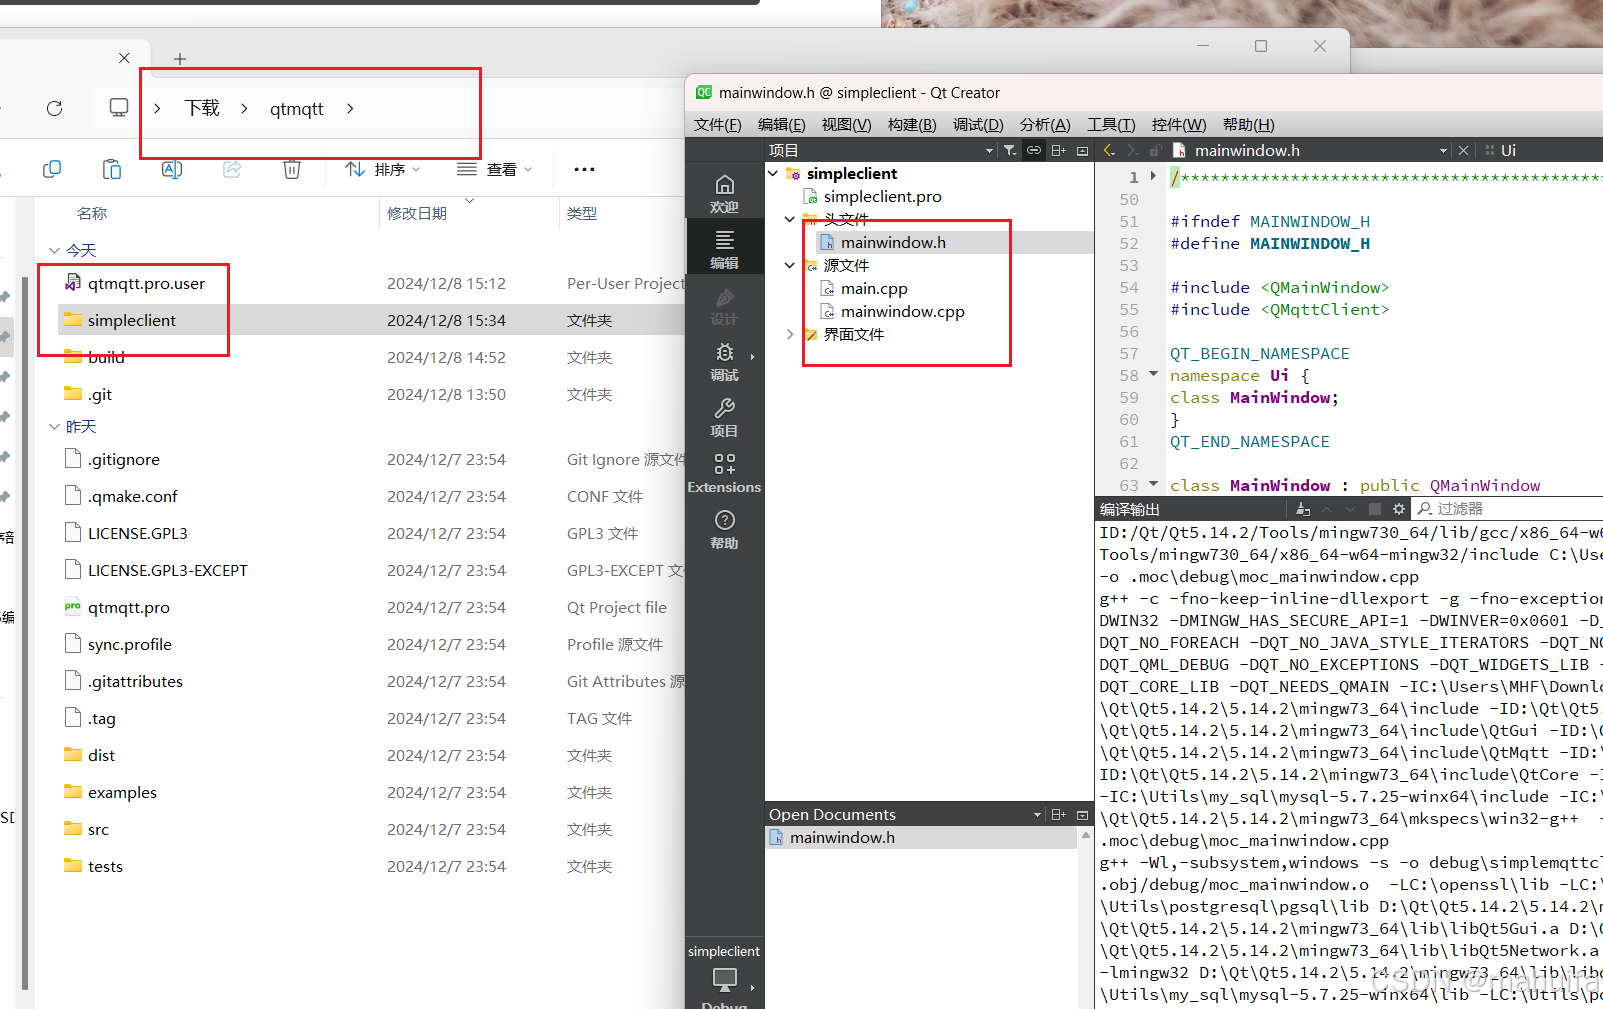Open the 欢迎 (Welcome) mode in Qt Creator
This screenshot has width=1603, height=1009.
(x=724, y=193)
